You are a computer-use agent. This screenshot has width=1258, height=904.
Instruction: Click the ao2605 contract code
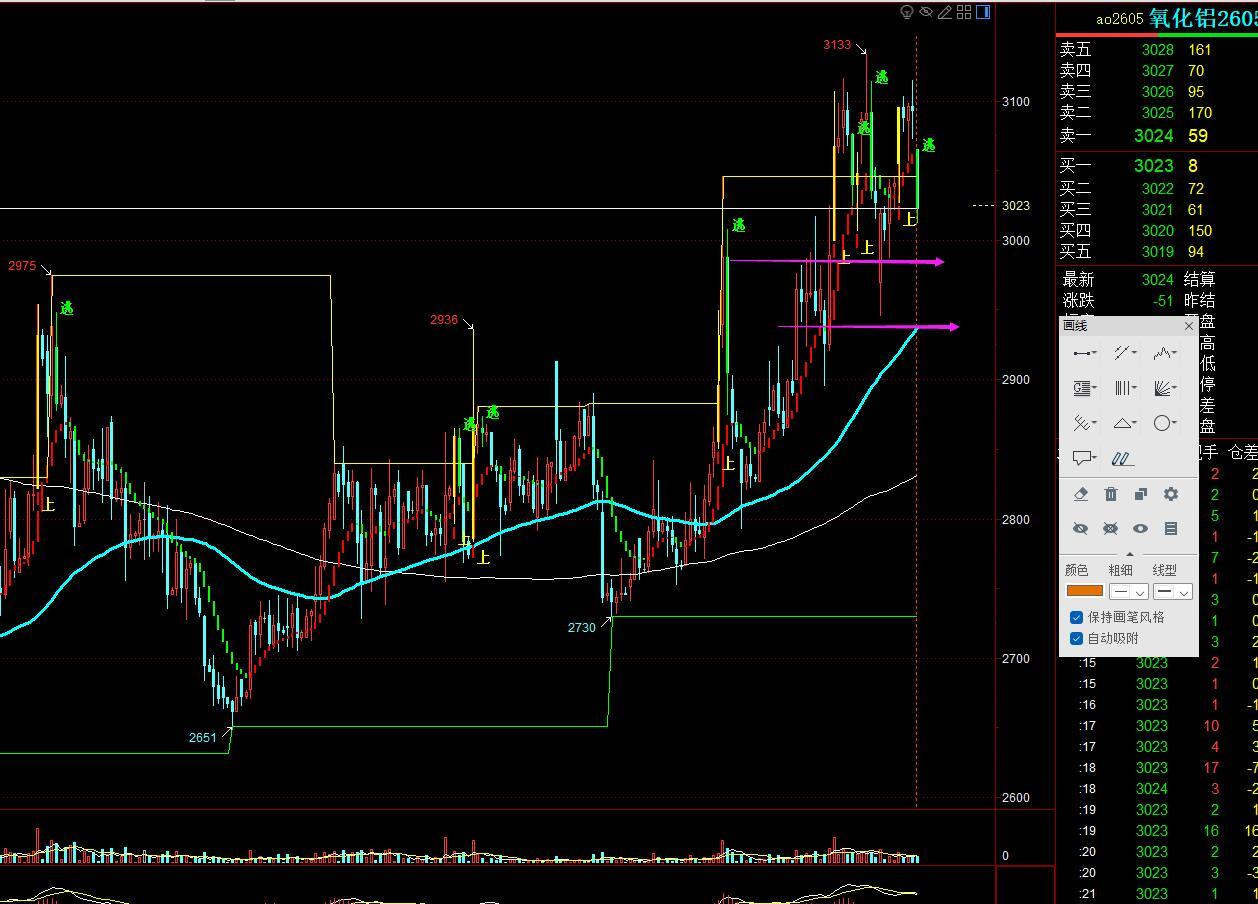click(x=1119, y=19)
